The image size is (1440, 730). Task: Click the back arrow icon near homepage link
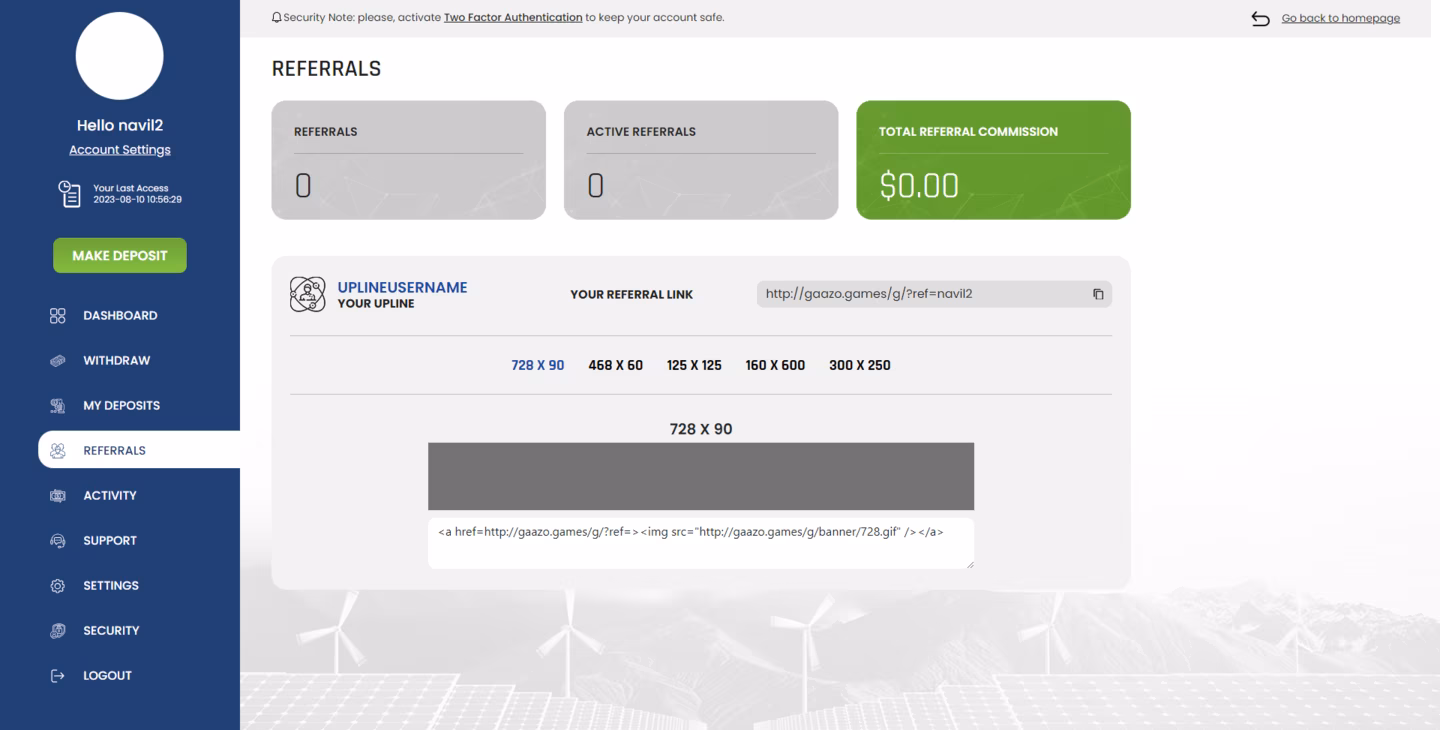(1260, 19)
